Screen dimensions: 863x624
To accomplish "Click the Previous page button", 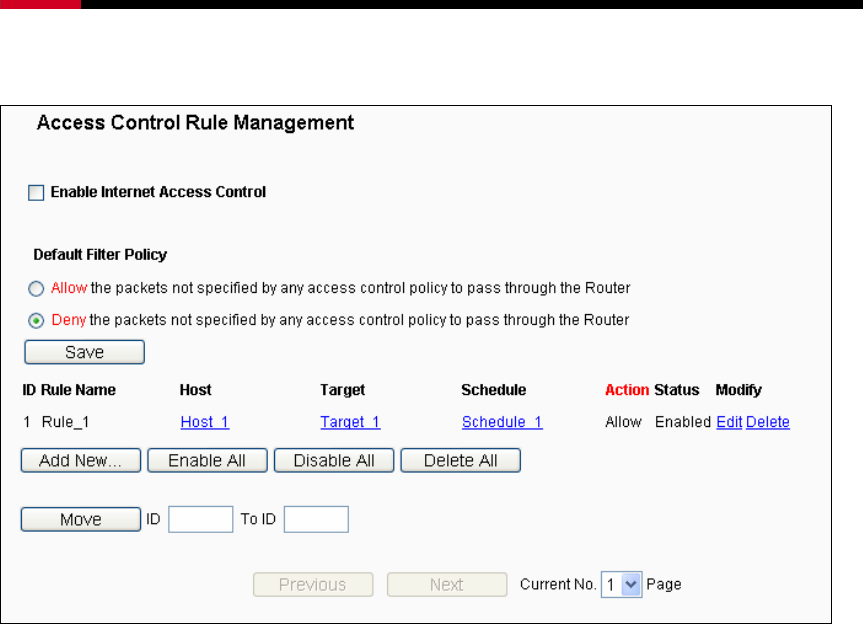I will tap(313, 584).
